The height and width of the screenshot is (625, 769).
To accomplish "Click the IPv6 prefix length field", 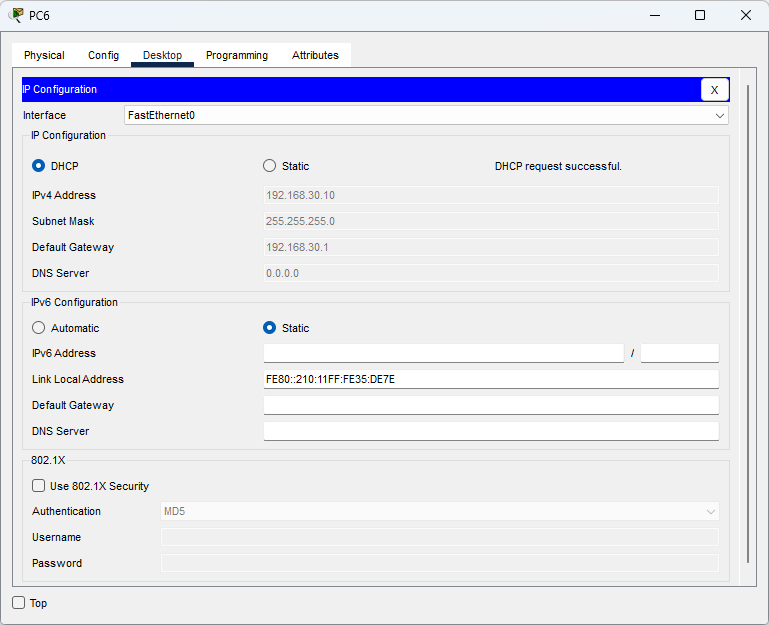I will point(679,353).
